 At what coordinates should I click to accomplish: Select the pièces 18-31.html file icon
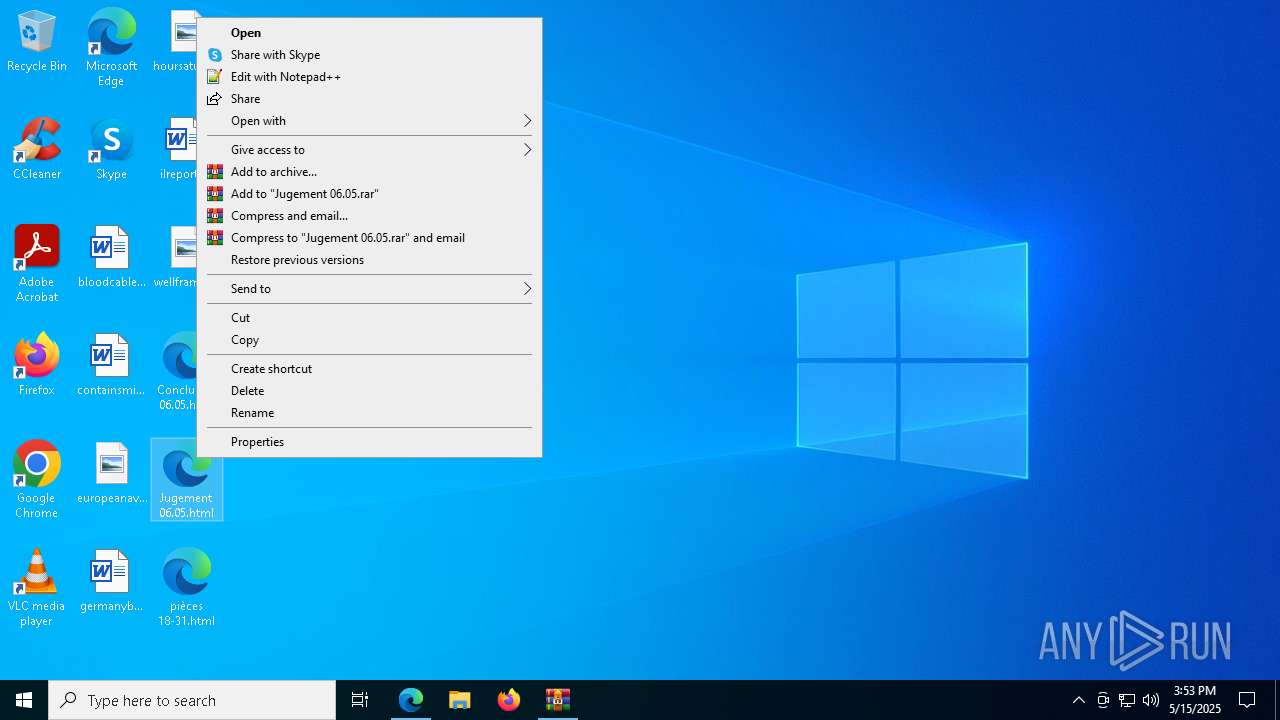pyautogui.click(x=186, y=588)
